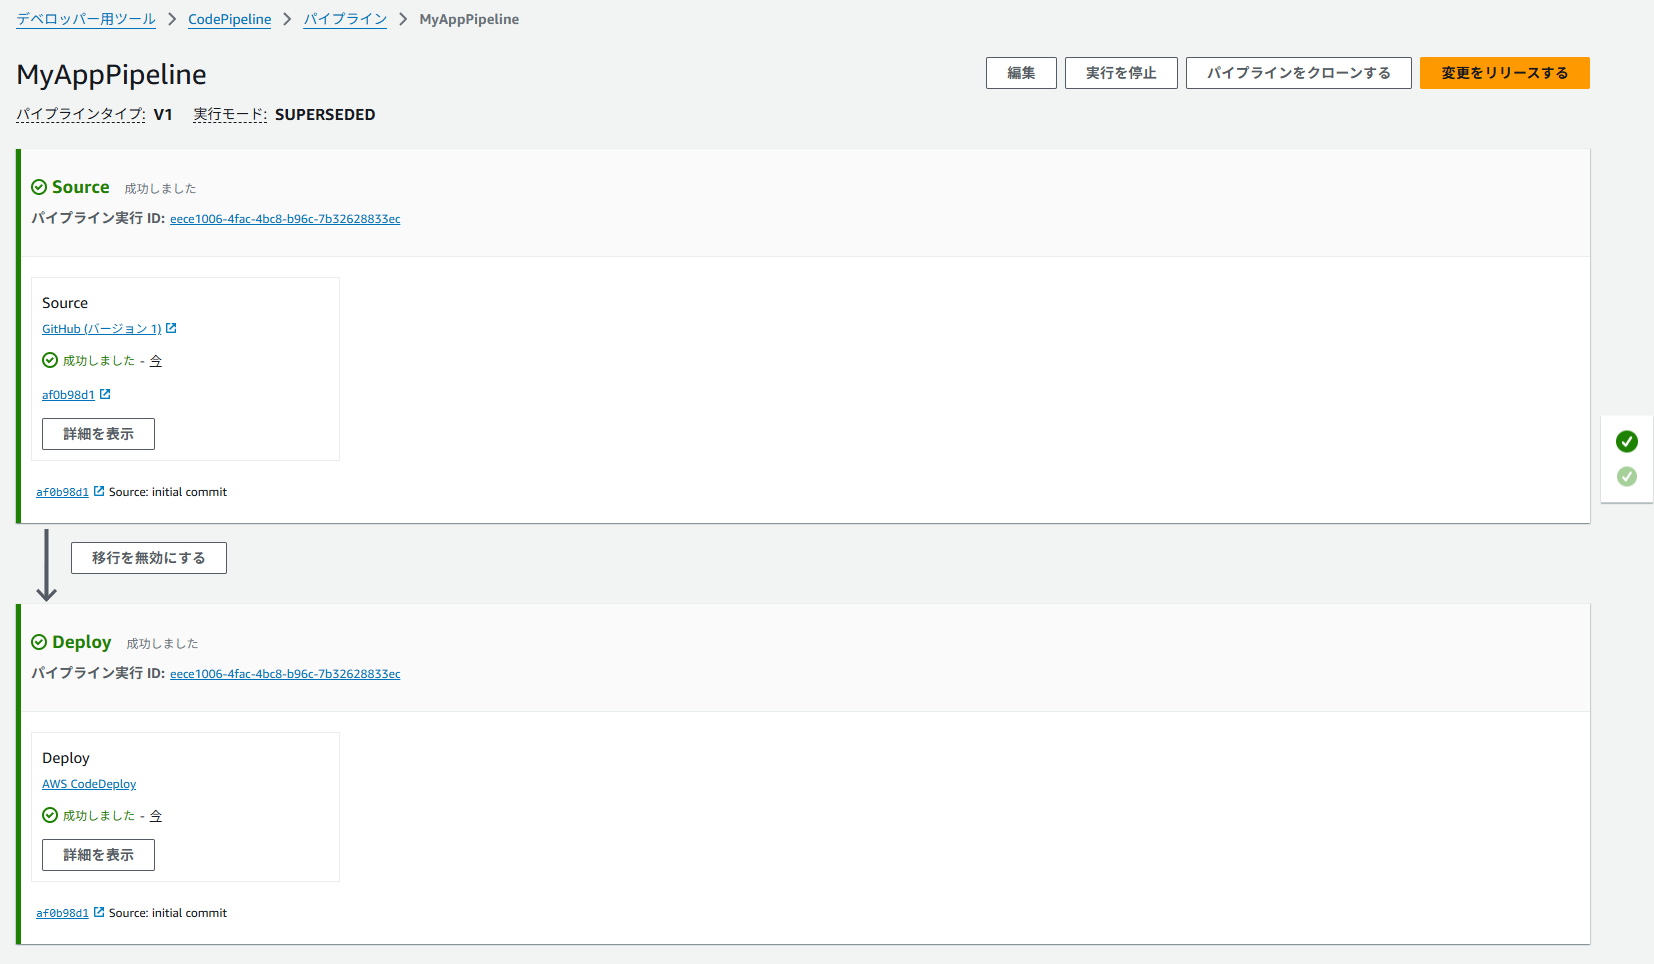This screenshot has height=964, width=1654.
Task: Click 詳細を表示 in the Deploy action card
Action: click(x=98, y=855)
